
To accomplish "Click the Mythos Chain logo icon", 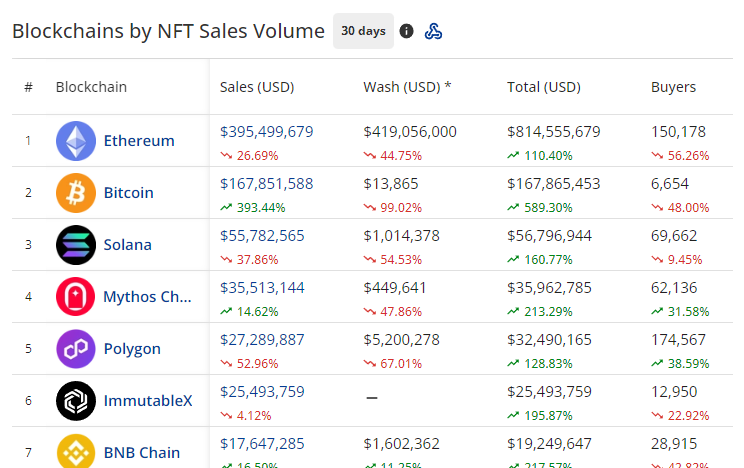I will [76, 297].
